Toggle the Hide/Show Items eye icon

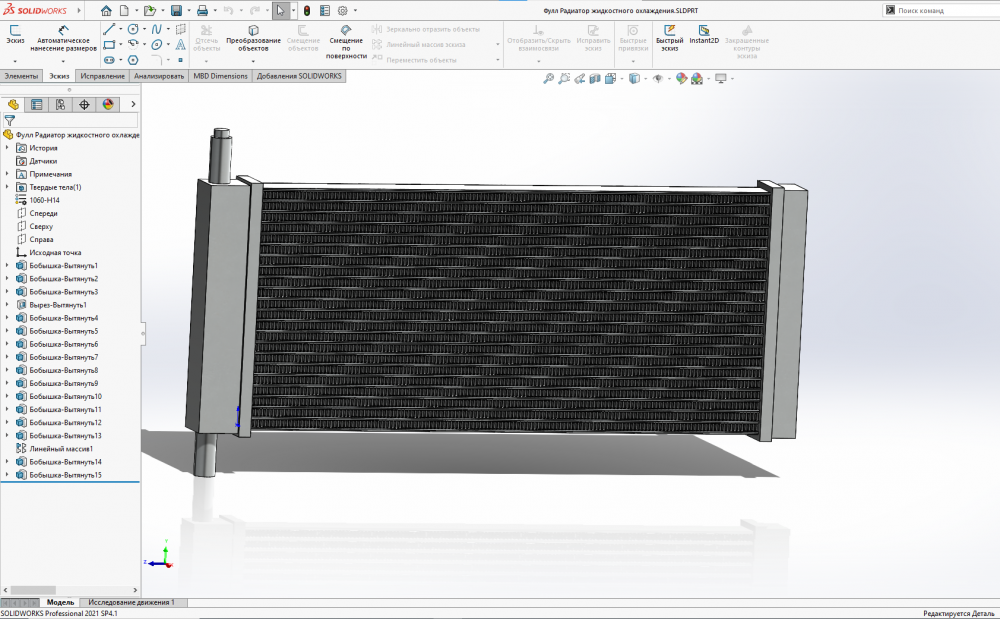pyautogui.click(x=658, y=78)
